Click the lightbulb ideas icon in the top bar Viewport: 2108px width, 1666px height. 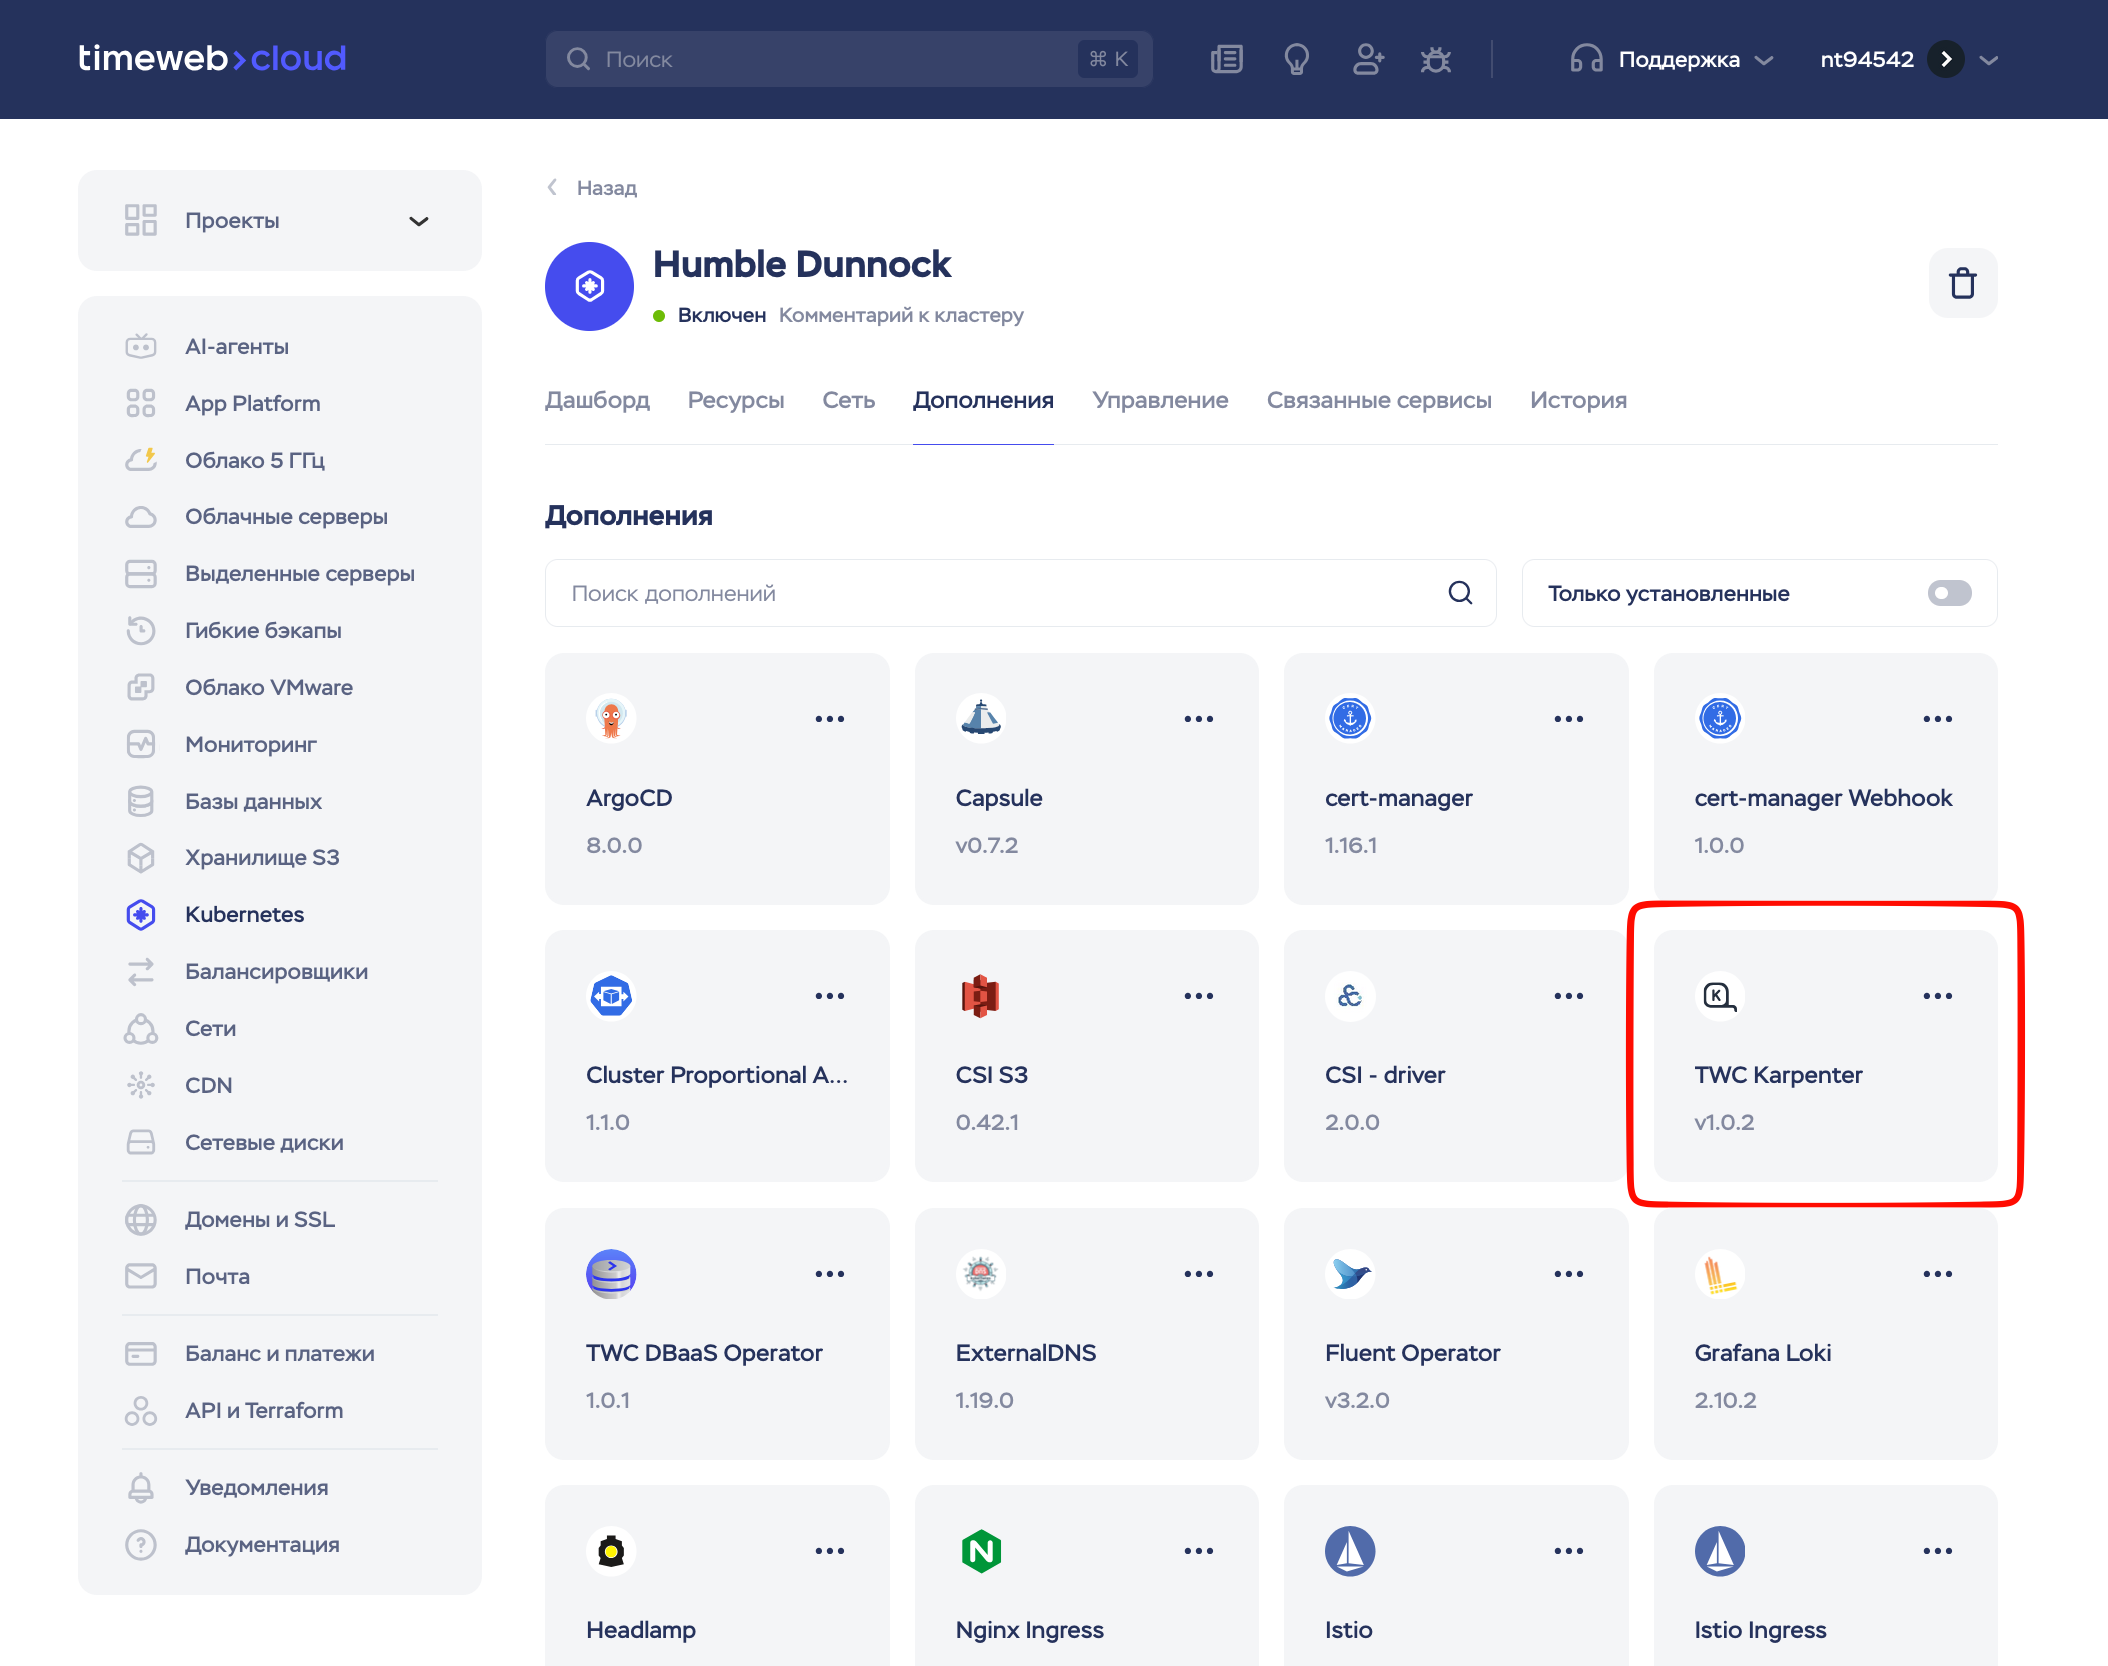1297,59
